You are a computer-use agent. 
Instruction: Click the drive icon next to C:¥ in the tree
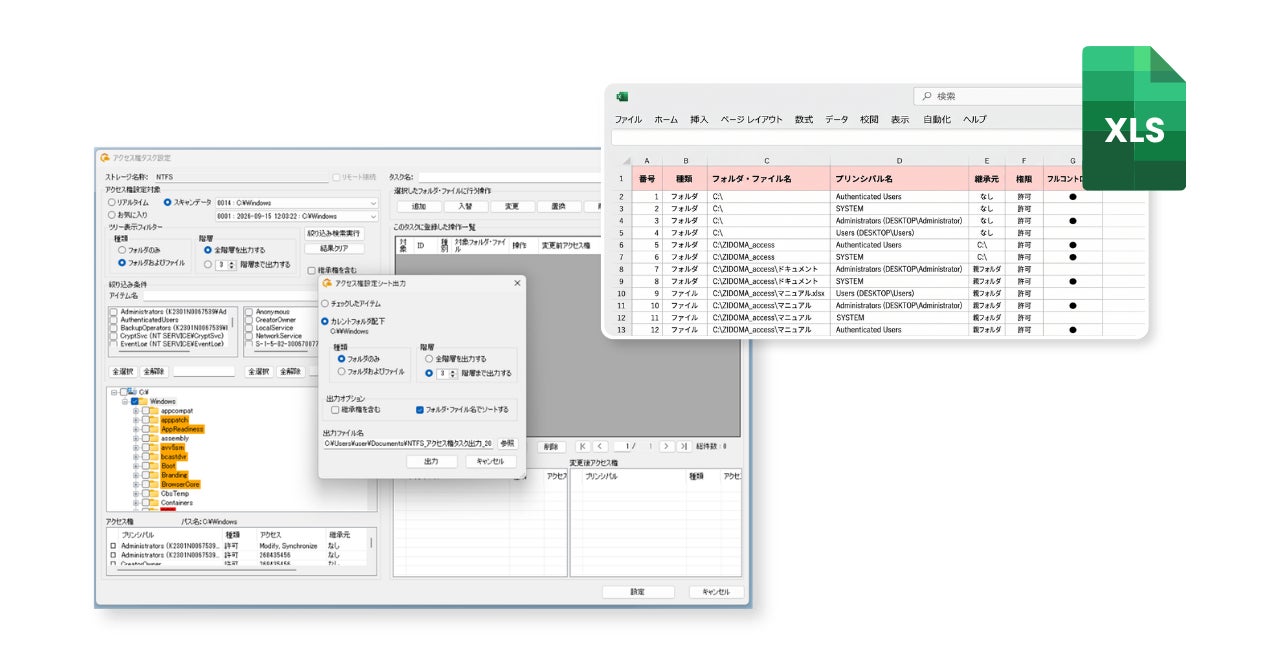132,392
